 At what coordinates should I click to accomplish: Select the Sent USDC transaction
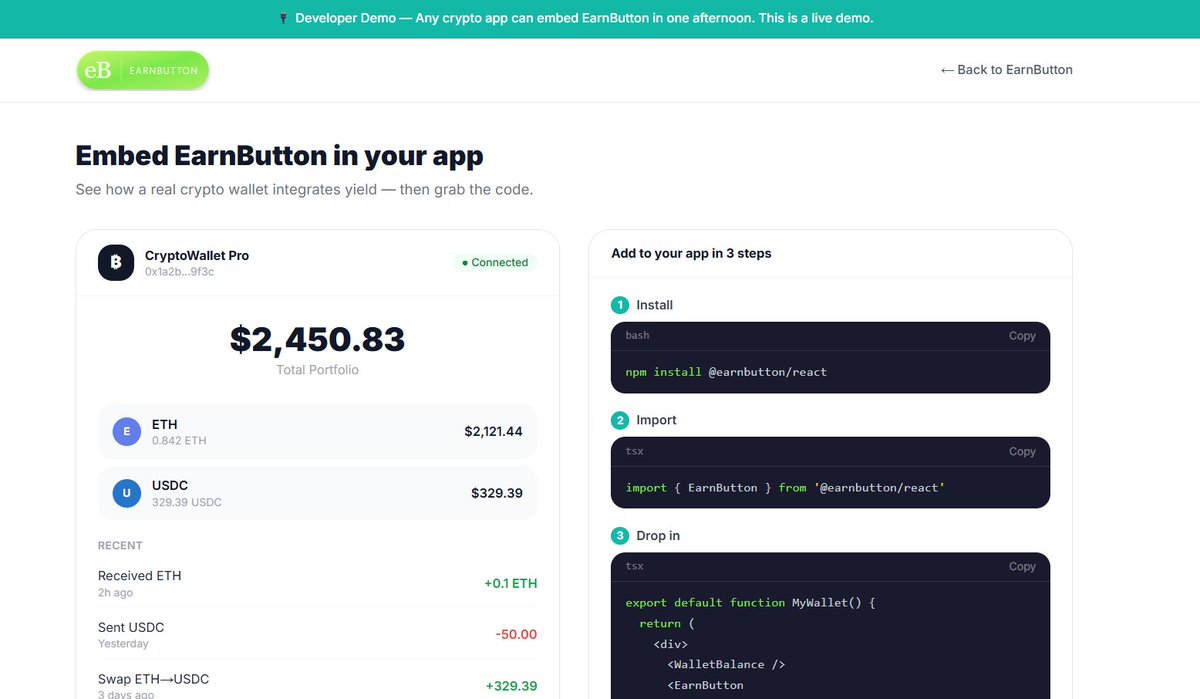tap(318, 635)
